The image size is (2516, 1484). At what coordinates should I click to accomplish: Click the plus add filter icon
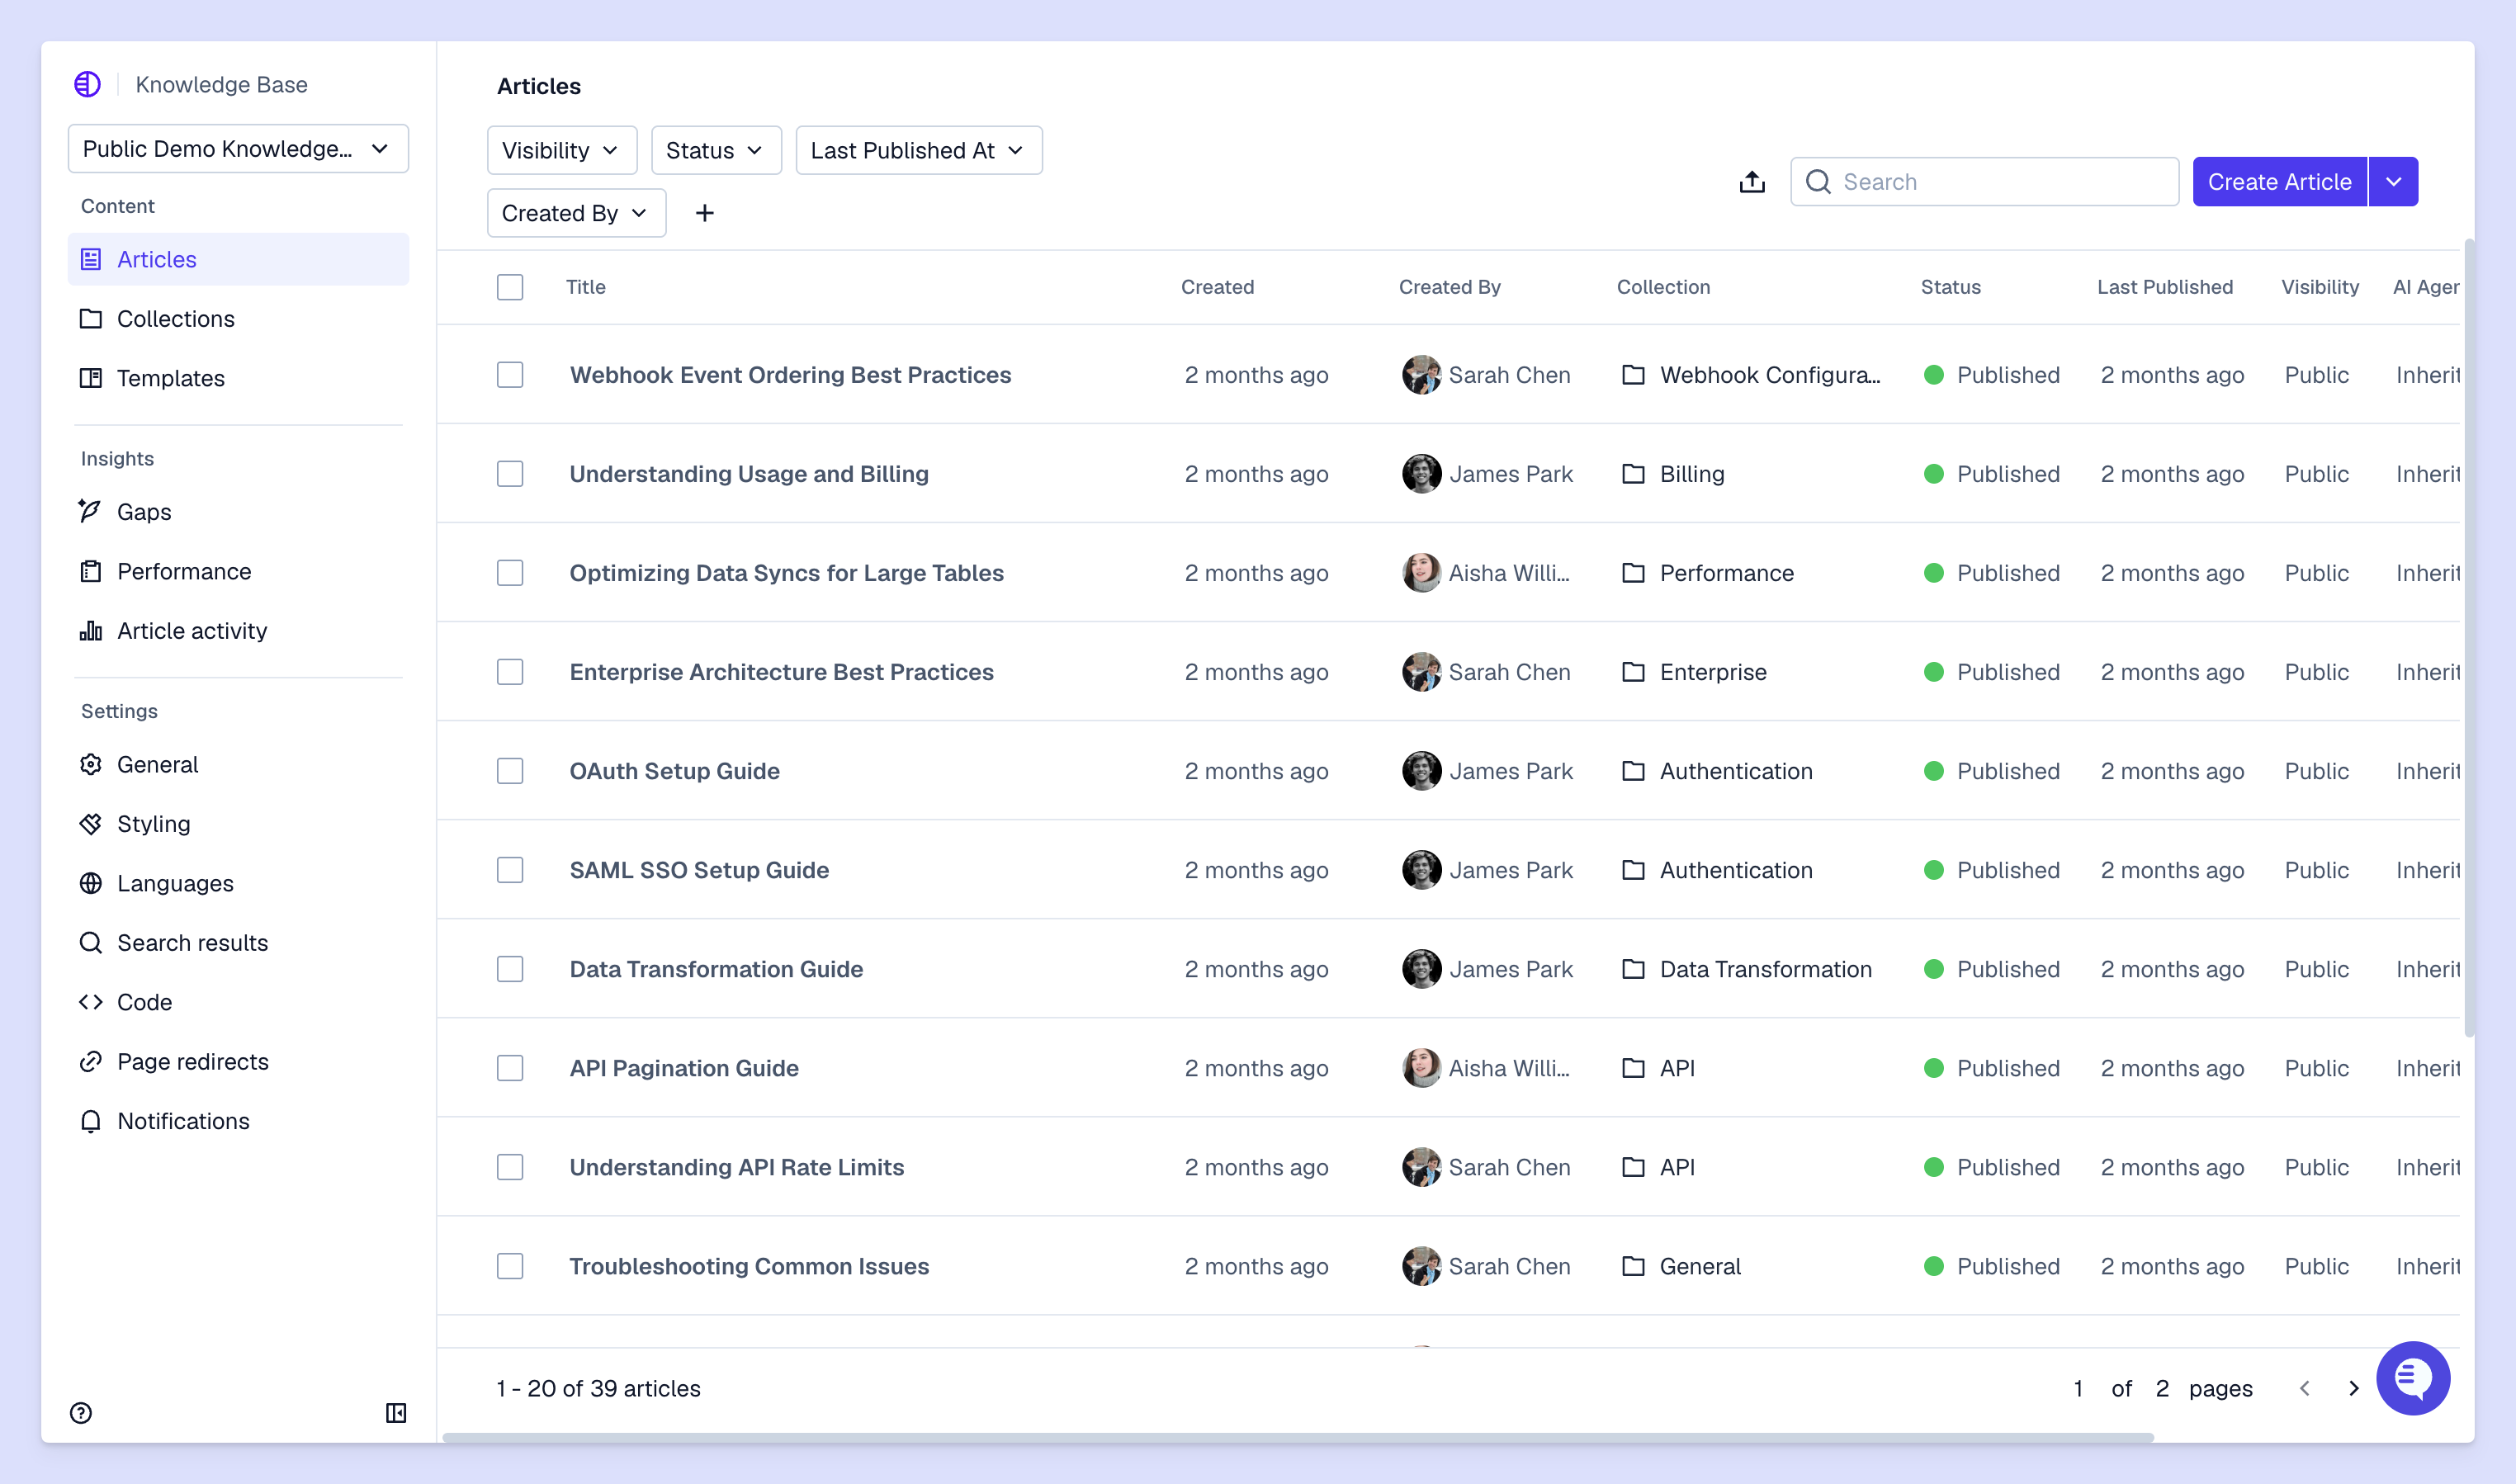[704, 213]
